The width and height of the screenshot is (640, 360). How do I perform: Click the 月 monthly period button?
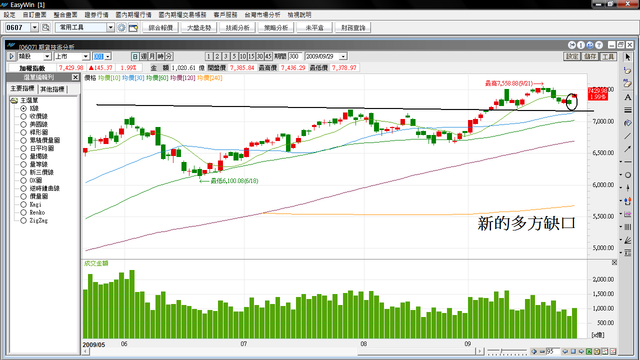[152, 56]
